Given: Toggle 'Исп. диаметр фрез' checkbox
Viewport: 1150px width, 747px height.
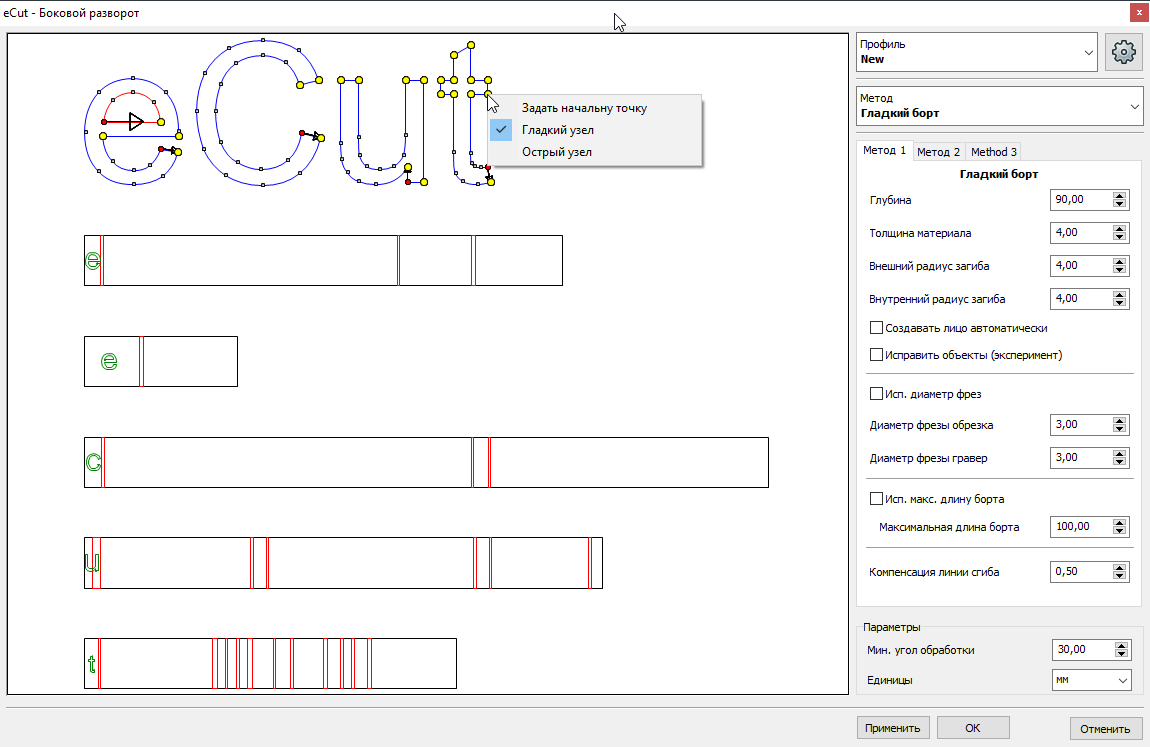Looking at the screenshot, I should click(876, 394).
